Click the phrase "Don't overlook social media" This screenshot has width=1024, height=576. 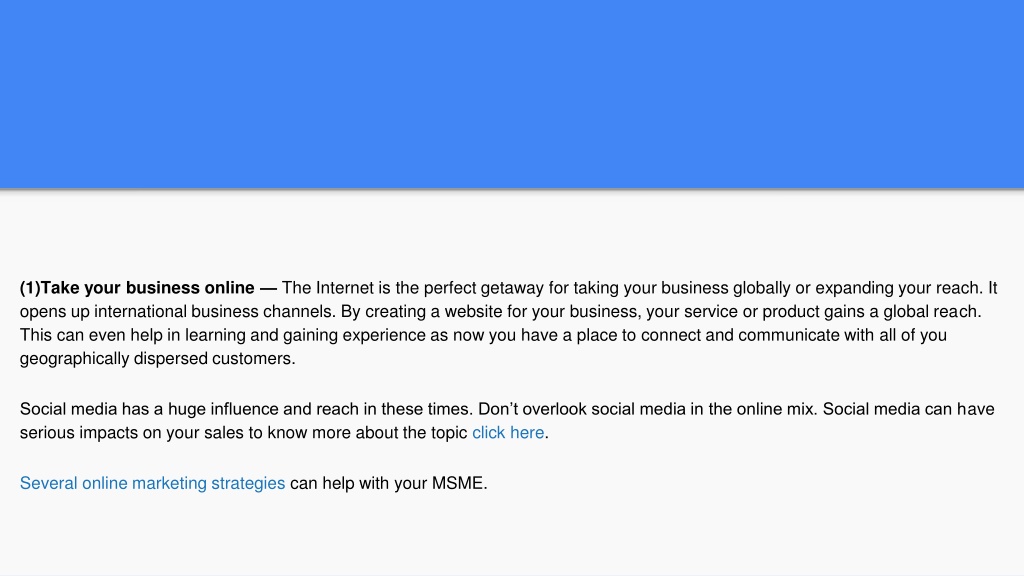[x=574, y=409]
